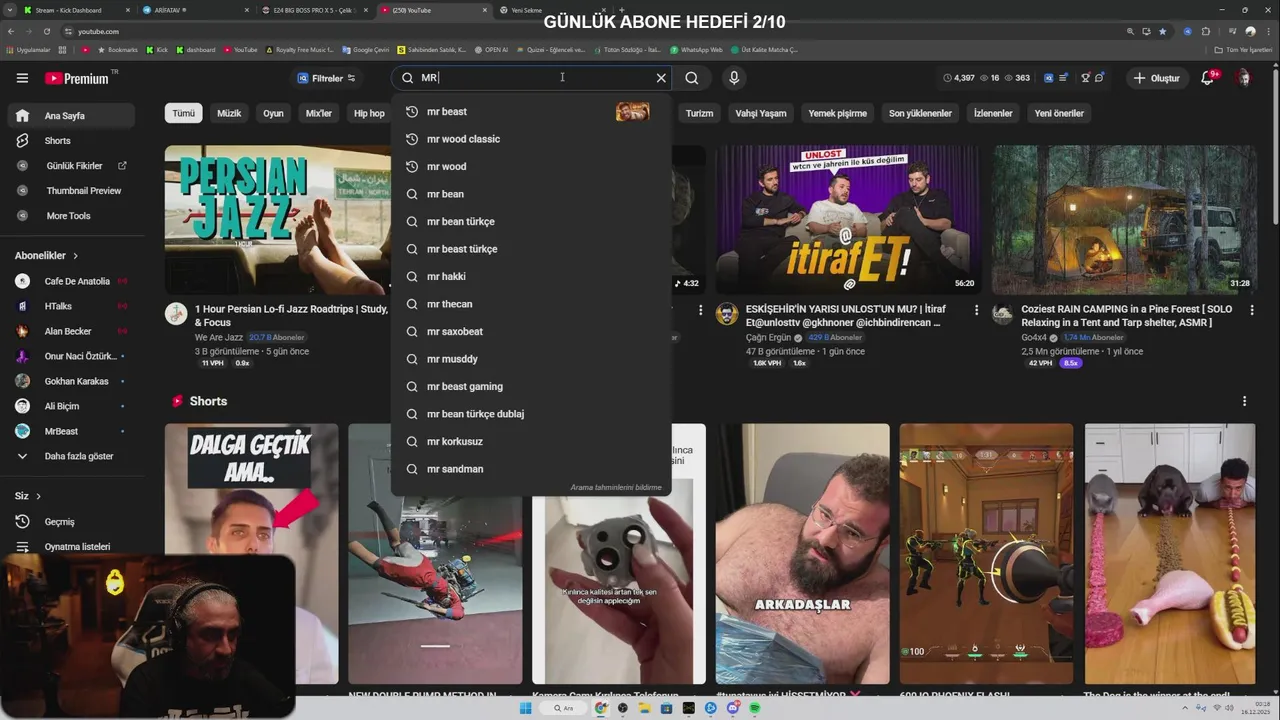Viewport: 1280px width, 720px height.
Task: Clear the search box with X
Action: (661, 78)
